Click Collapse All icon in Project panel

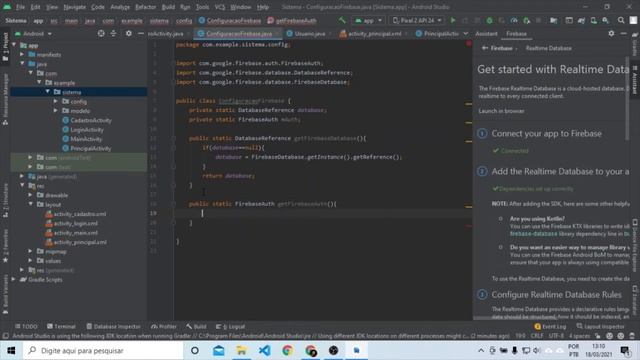(113, 33)
